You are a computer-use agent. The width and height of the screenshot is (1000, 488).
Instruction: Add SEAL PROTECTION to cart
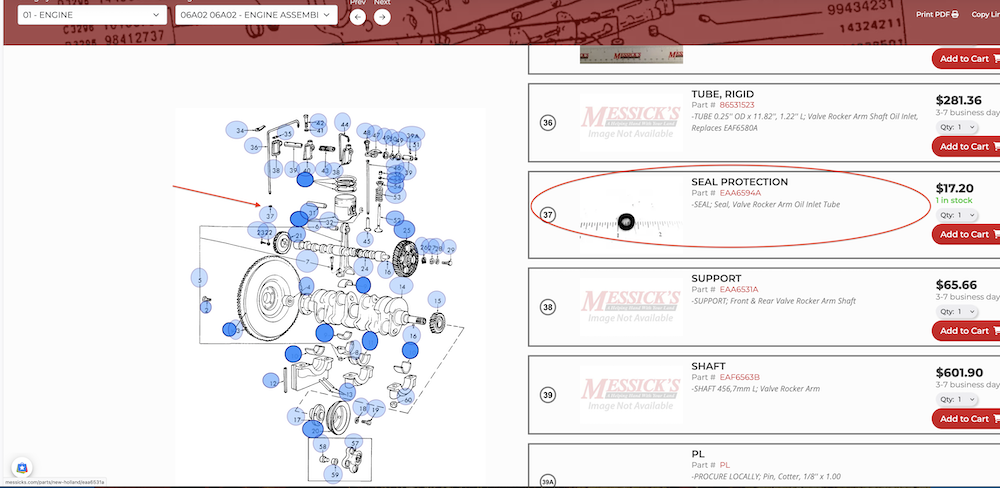[x=966, y=234]
